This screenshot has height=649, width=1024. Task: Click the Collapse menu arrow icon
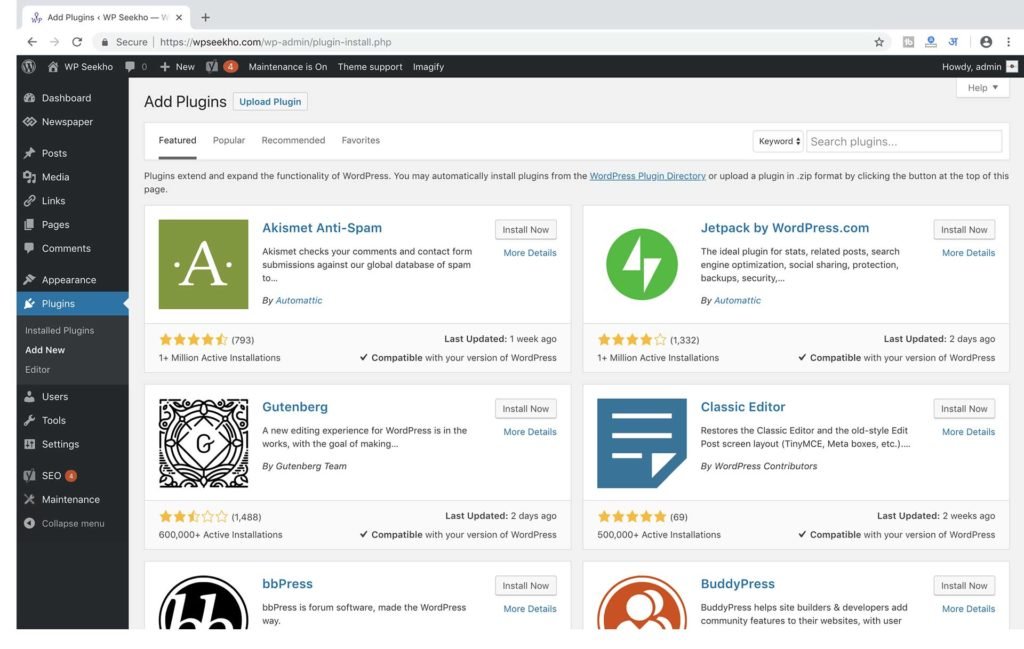[29, 523]
